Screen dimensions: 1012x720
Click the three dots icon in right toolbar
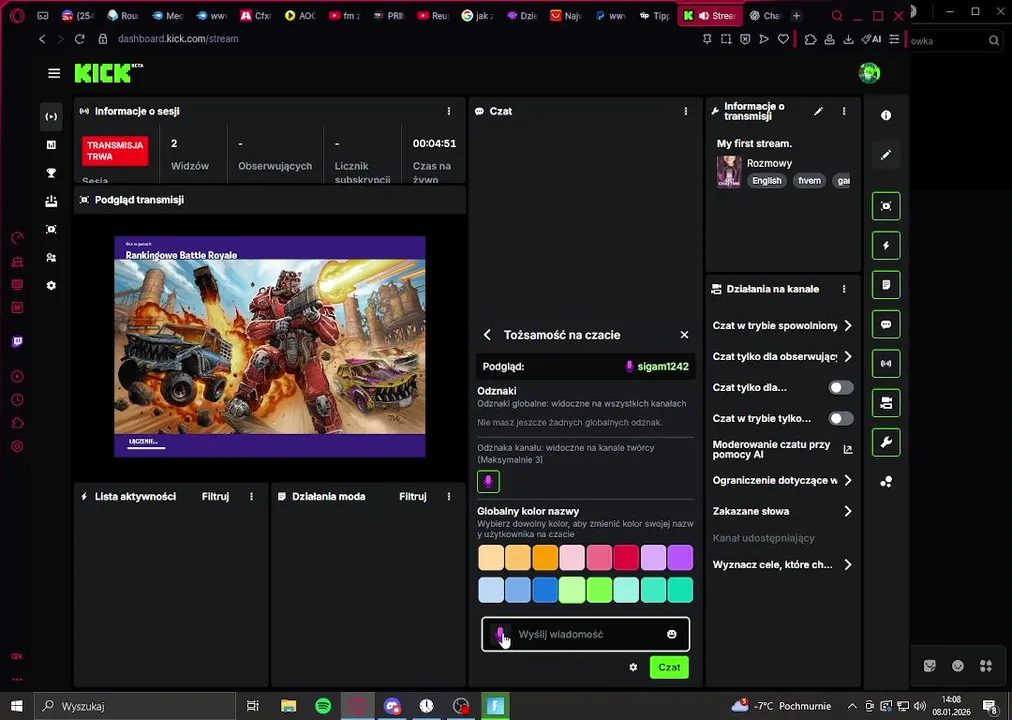(x=886, y=482)
